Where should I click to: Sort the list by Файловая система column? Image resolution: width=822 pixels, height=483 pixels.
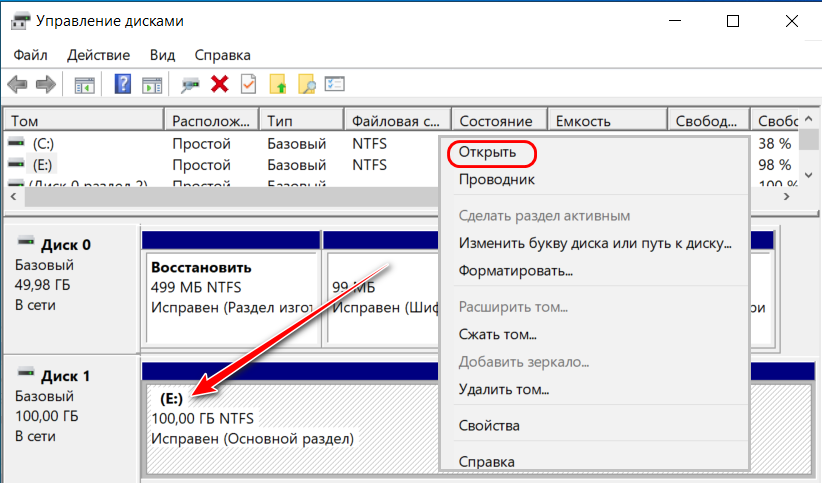[x=395, y=121]
